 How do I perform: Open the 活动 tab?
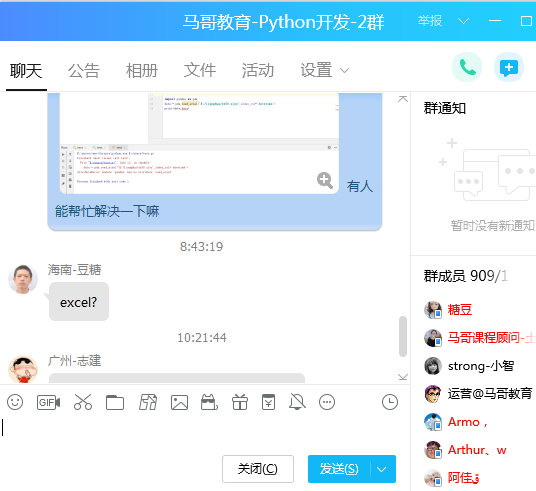pyautogui.click(x=258, y=71)
